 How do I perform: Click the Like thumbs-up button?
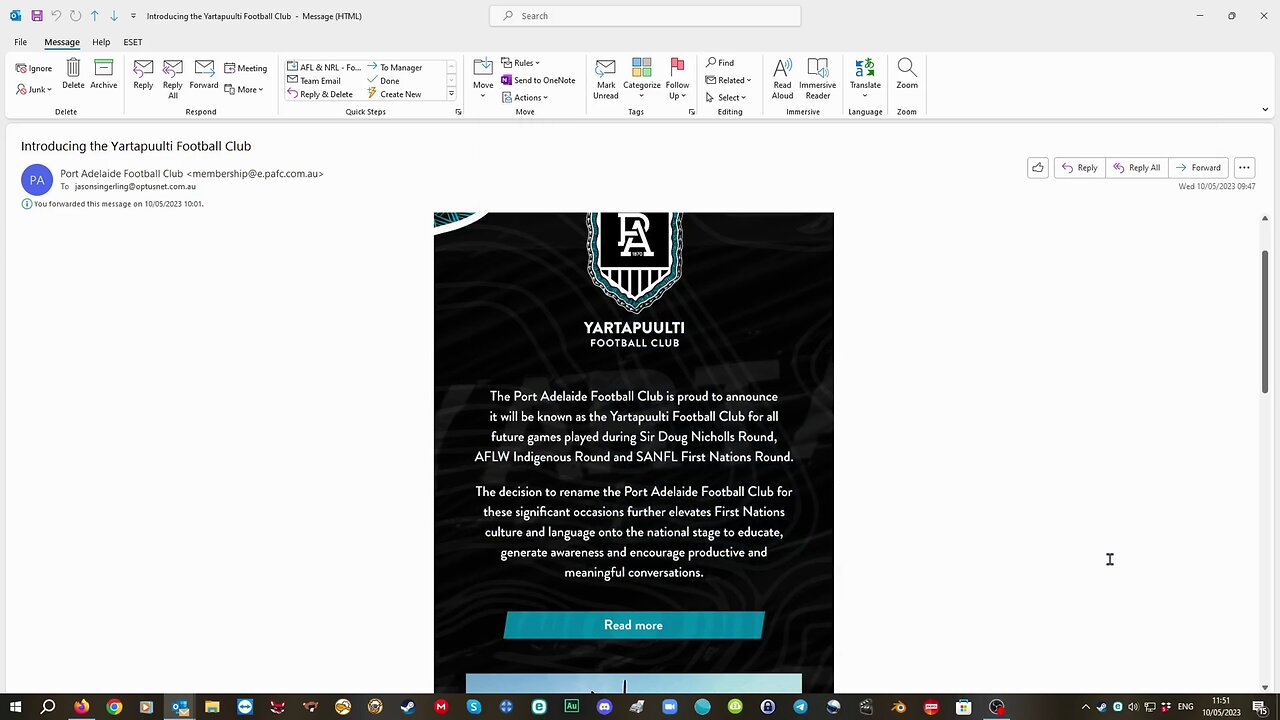point(1038,168)
